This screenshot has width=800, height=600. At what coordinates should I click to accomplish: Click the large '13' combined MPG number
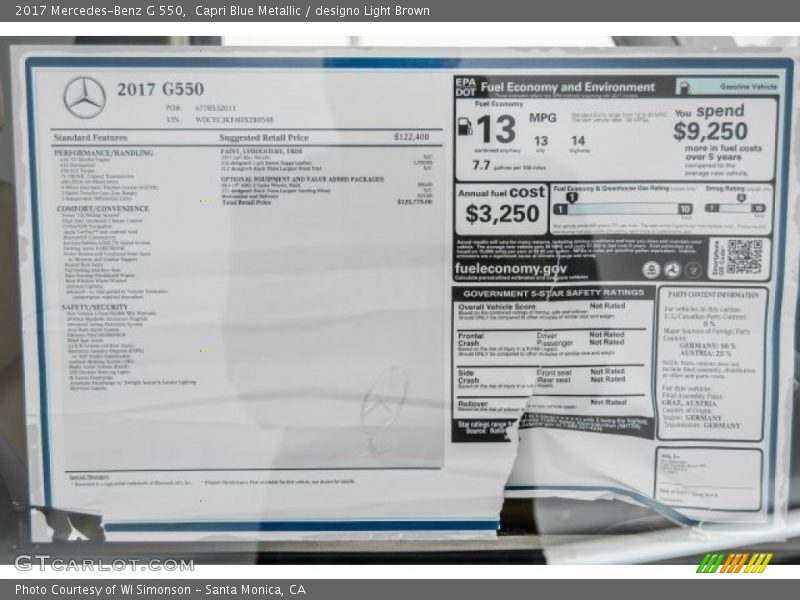tap(496, 129)
